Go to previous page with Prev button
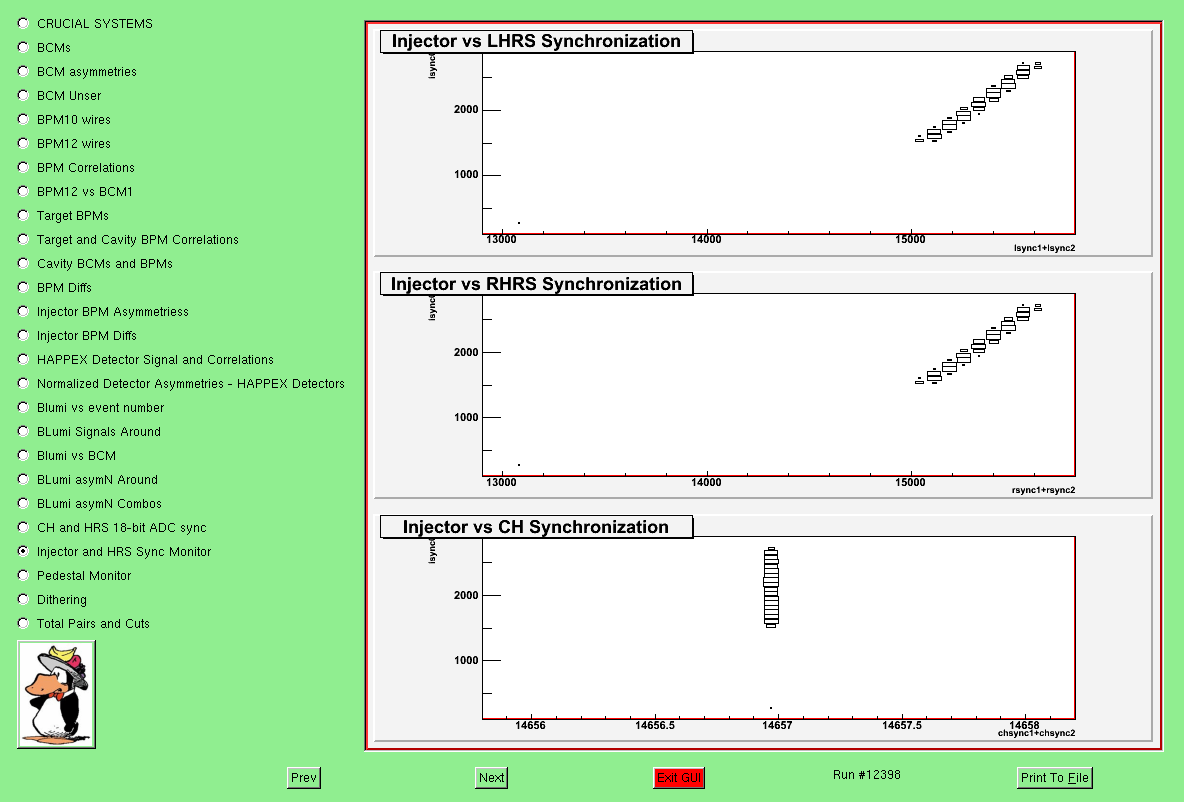 click(304, 778)
